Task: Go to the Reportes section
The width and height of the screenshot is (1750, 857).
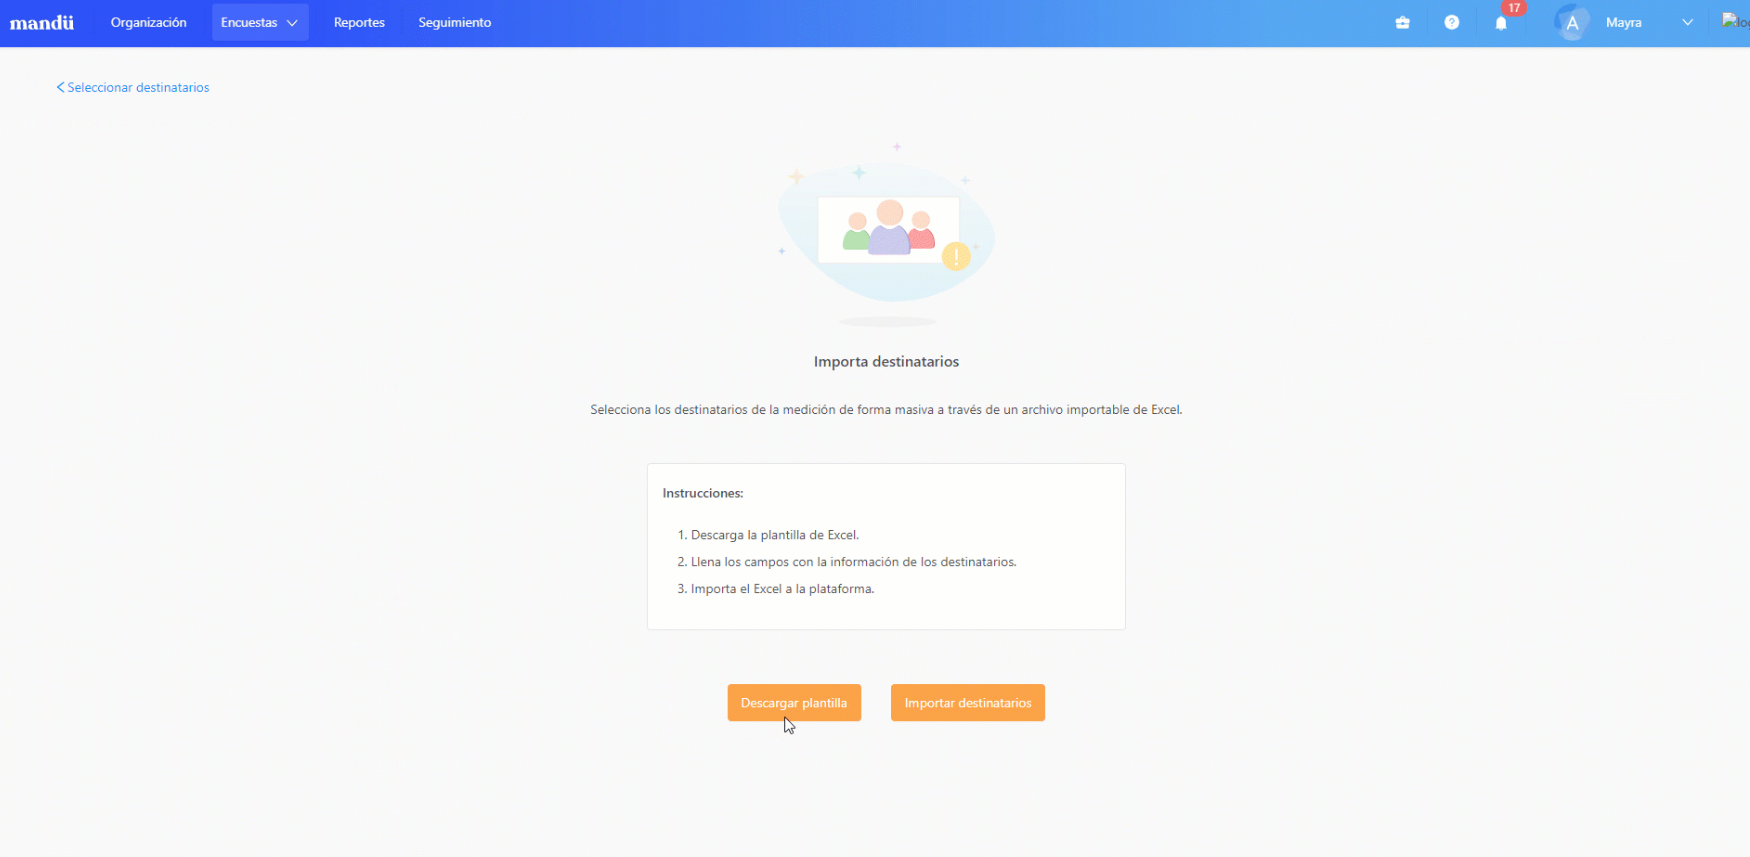Action: point(359,22)
